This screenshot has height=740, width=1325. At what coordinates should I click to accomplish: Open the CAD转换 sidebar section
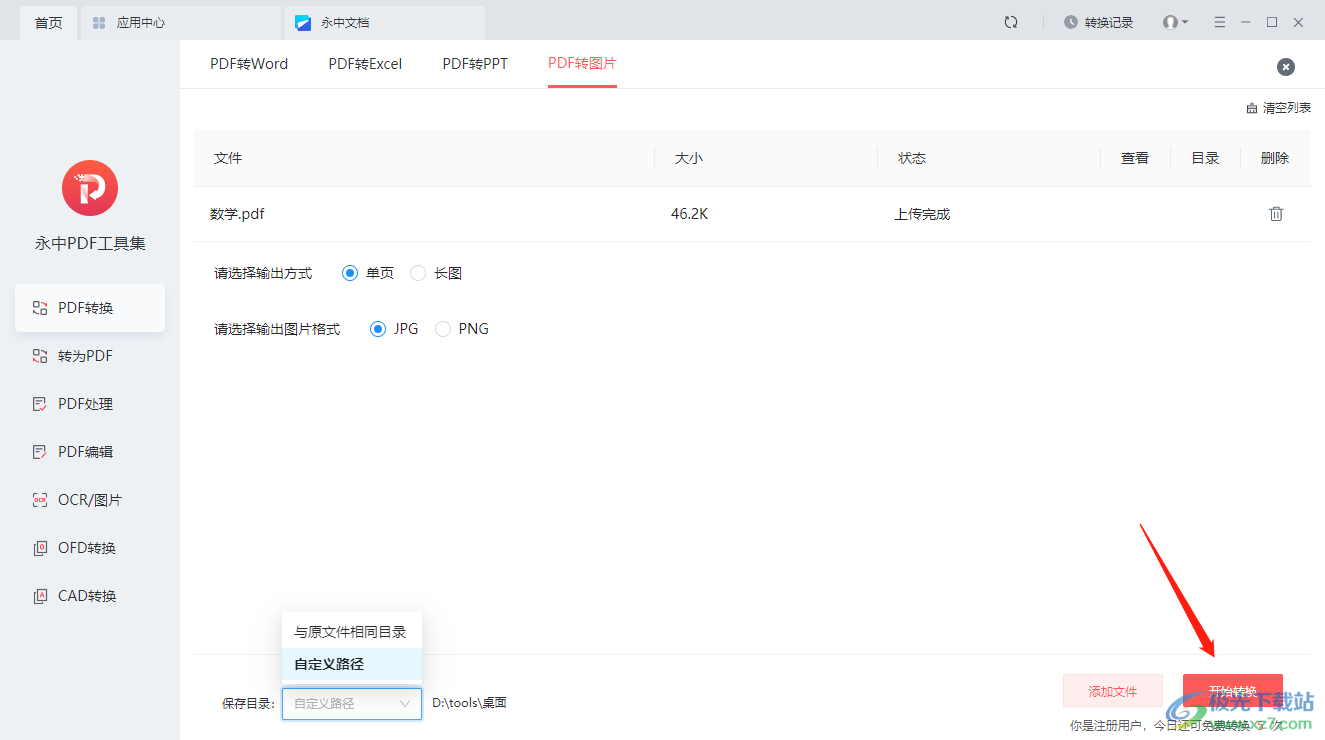coord(89,596)
